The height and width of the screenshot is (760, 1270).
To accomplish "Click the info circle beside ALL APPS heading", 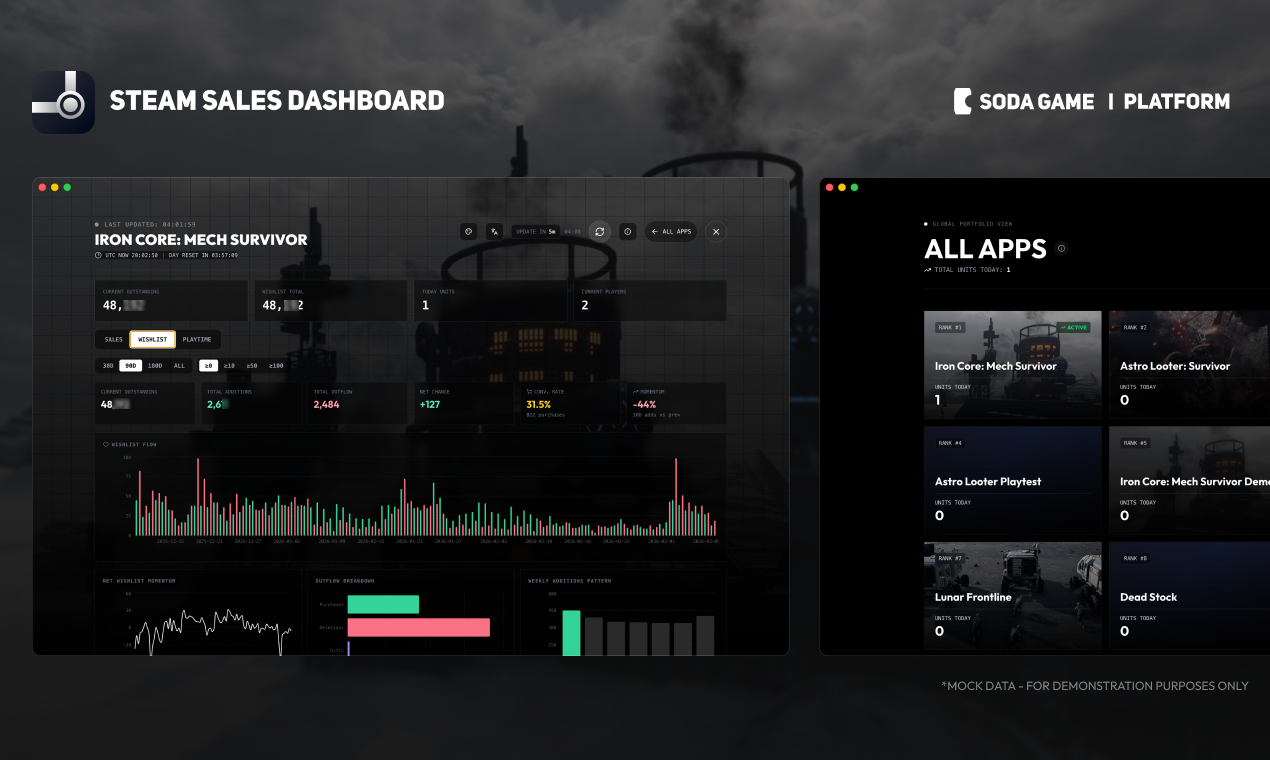I will click(x=1063, y=249).
